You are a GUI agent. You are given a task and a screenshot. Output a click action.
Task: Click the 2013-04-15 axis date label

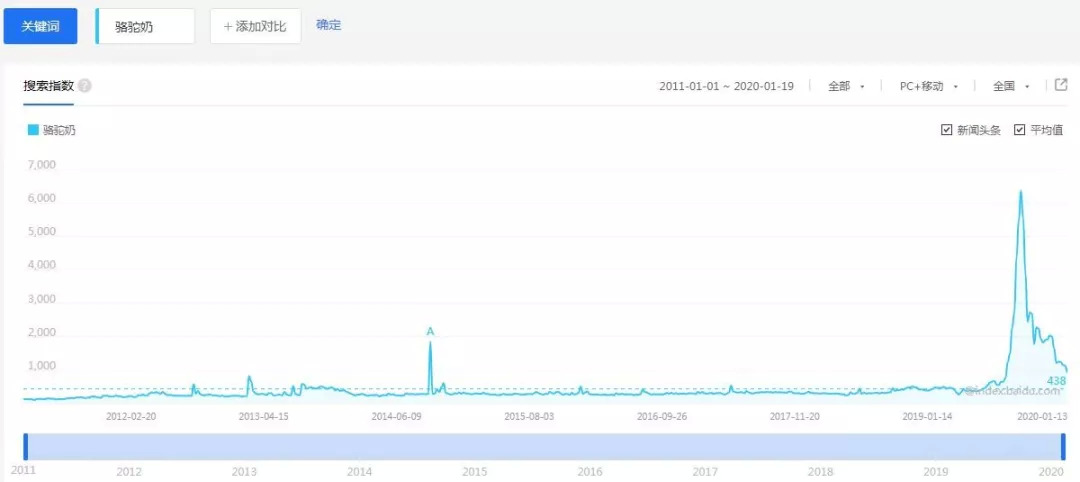point(264,417)
